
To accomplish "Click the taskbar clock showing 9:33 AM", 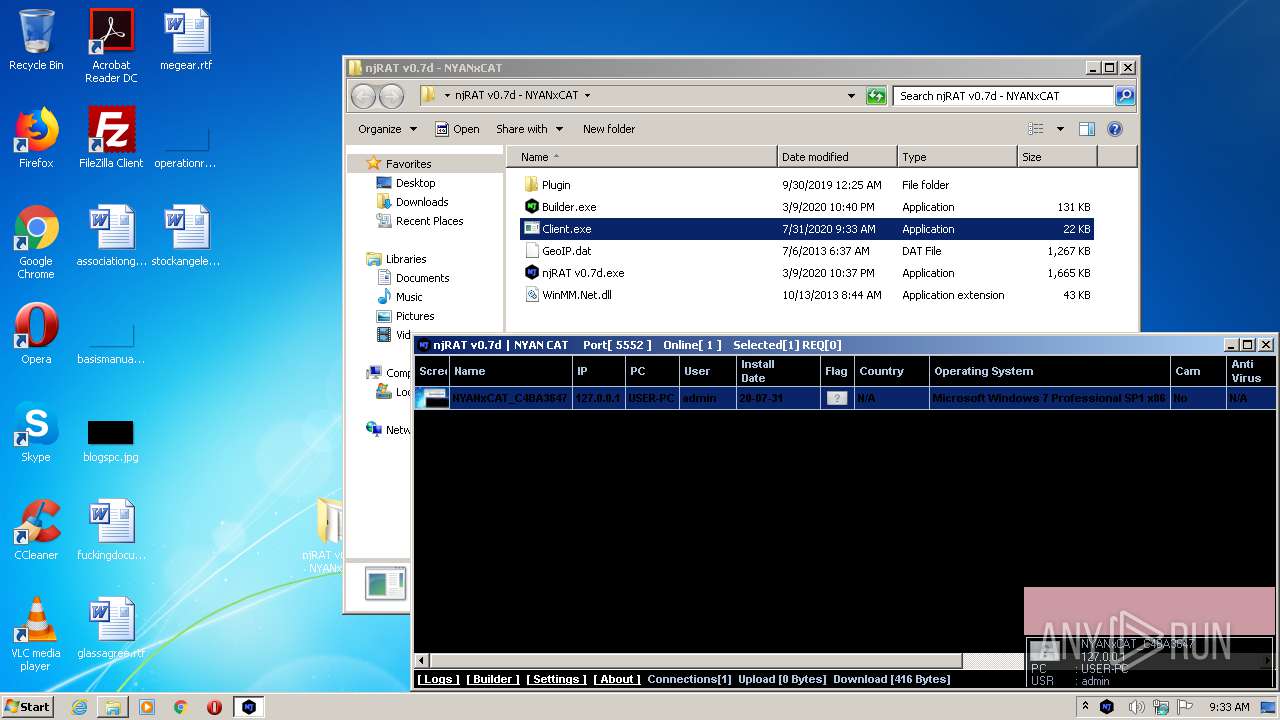I will click(1229, 707).
